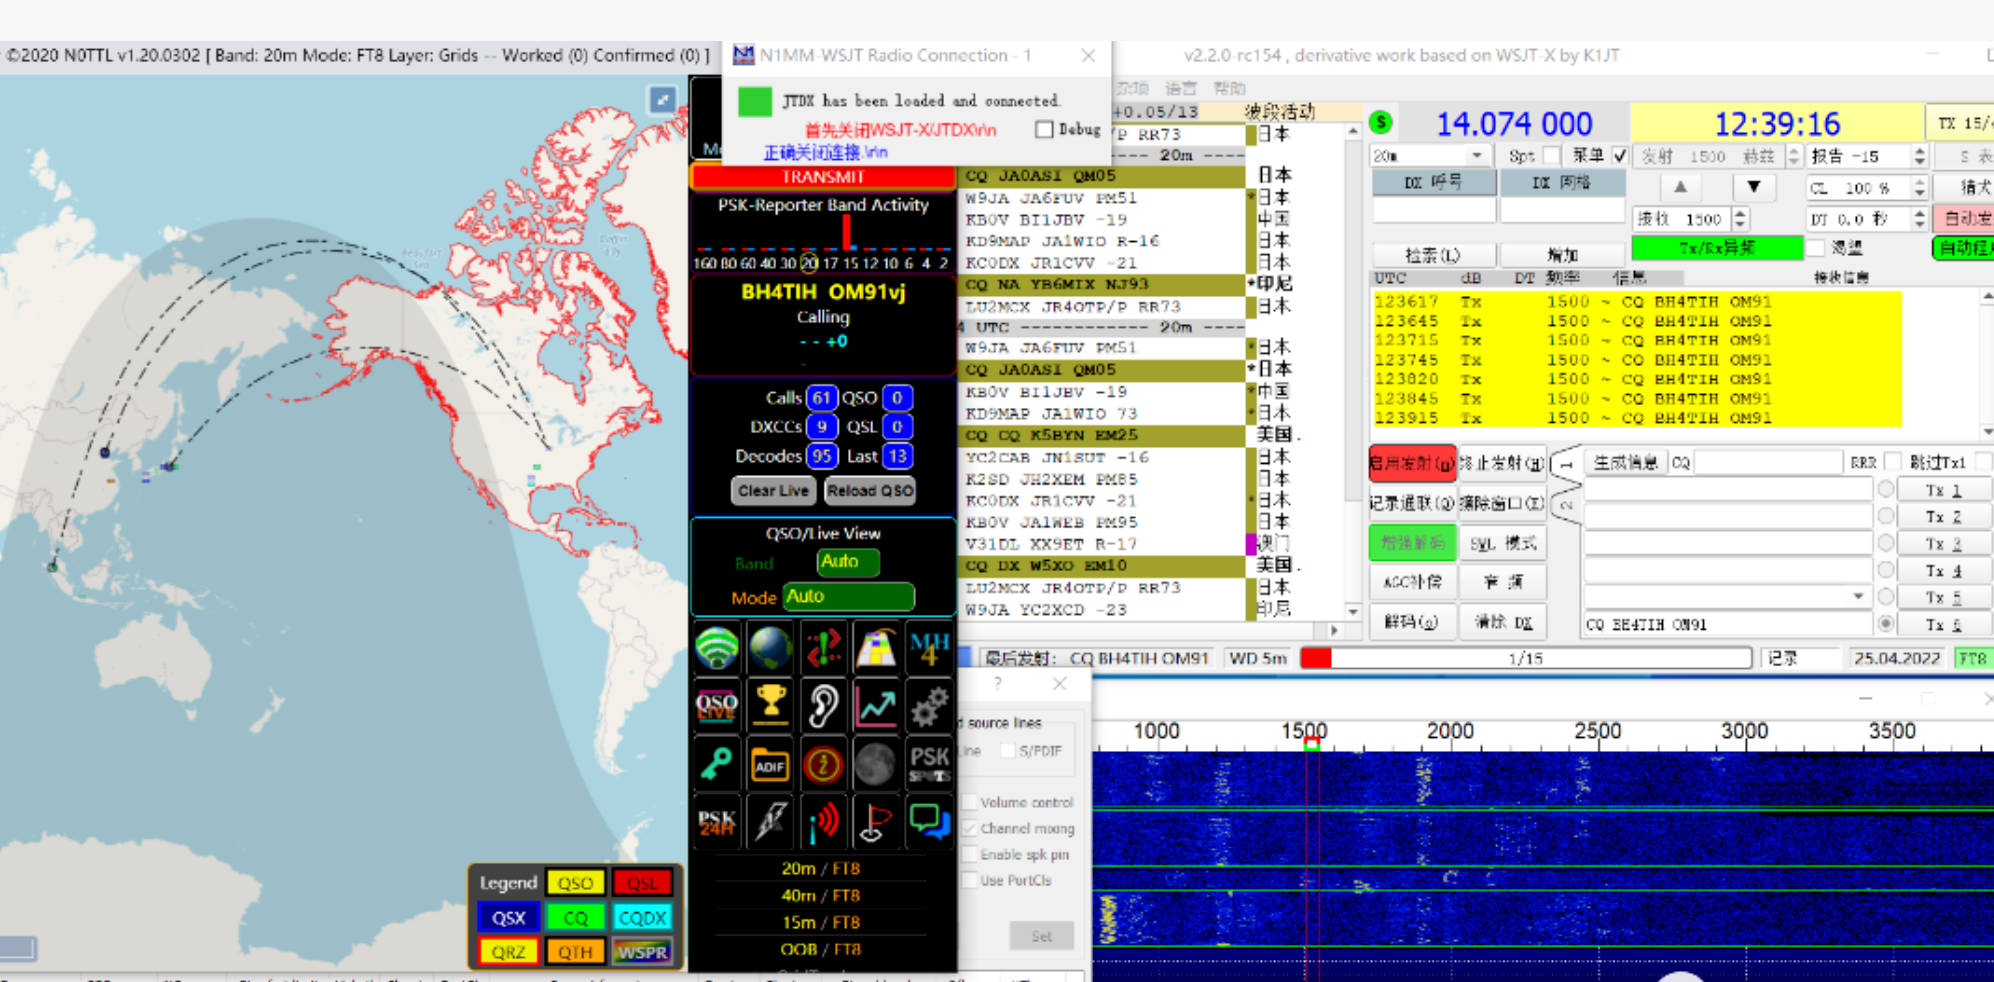This screenshot has height=982, width=1994.
Task: Enable the Spt checkbox
Action: click(x=1551, y=156)
